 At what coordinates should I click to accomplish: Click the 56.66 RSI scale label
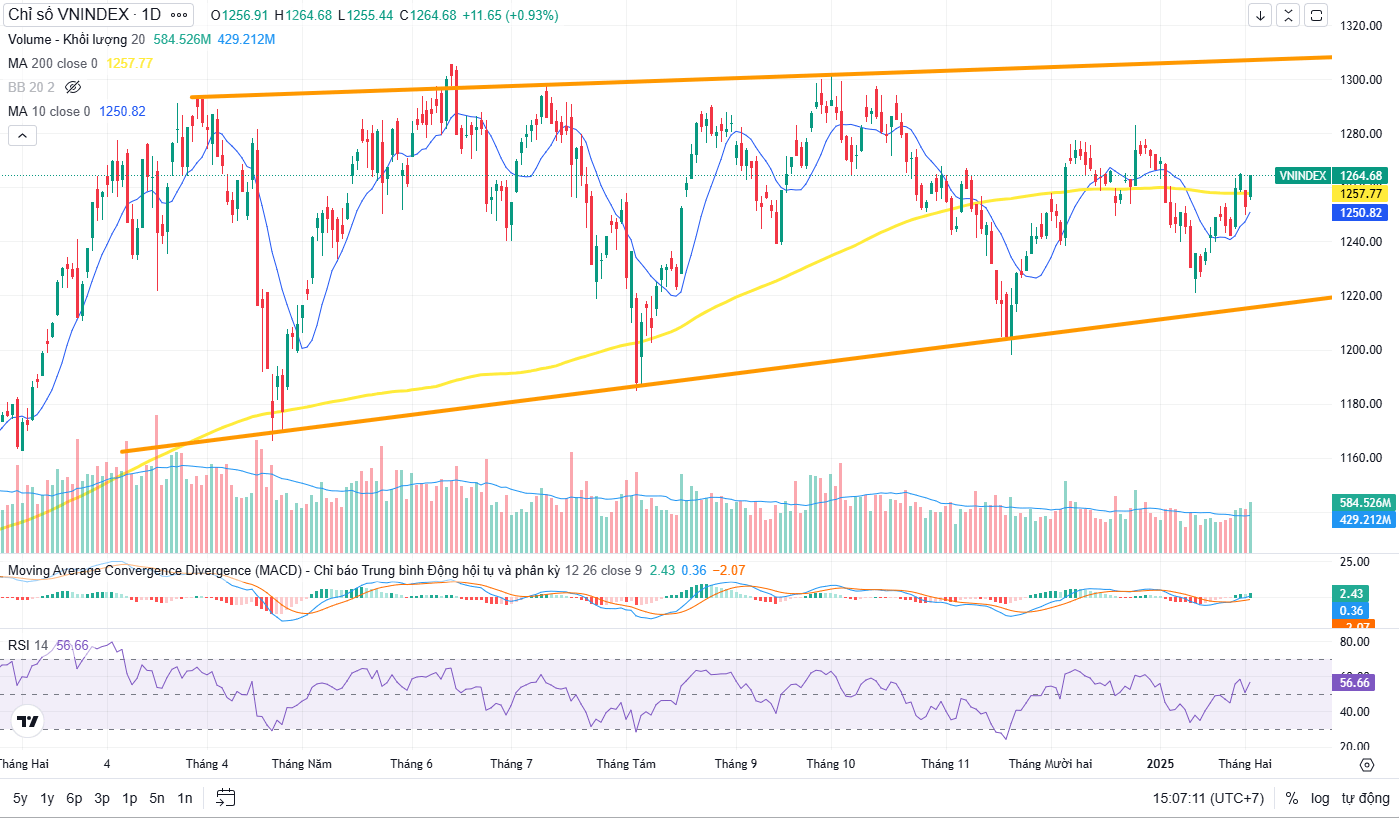(x=1355, y=682)
